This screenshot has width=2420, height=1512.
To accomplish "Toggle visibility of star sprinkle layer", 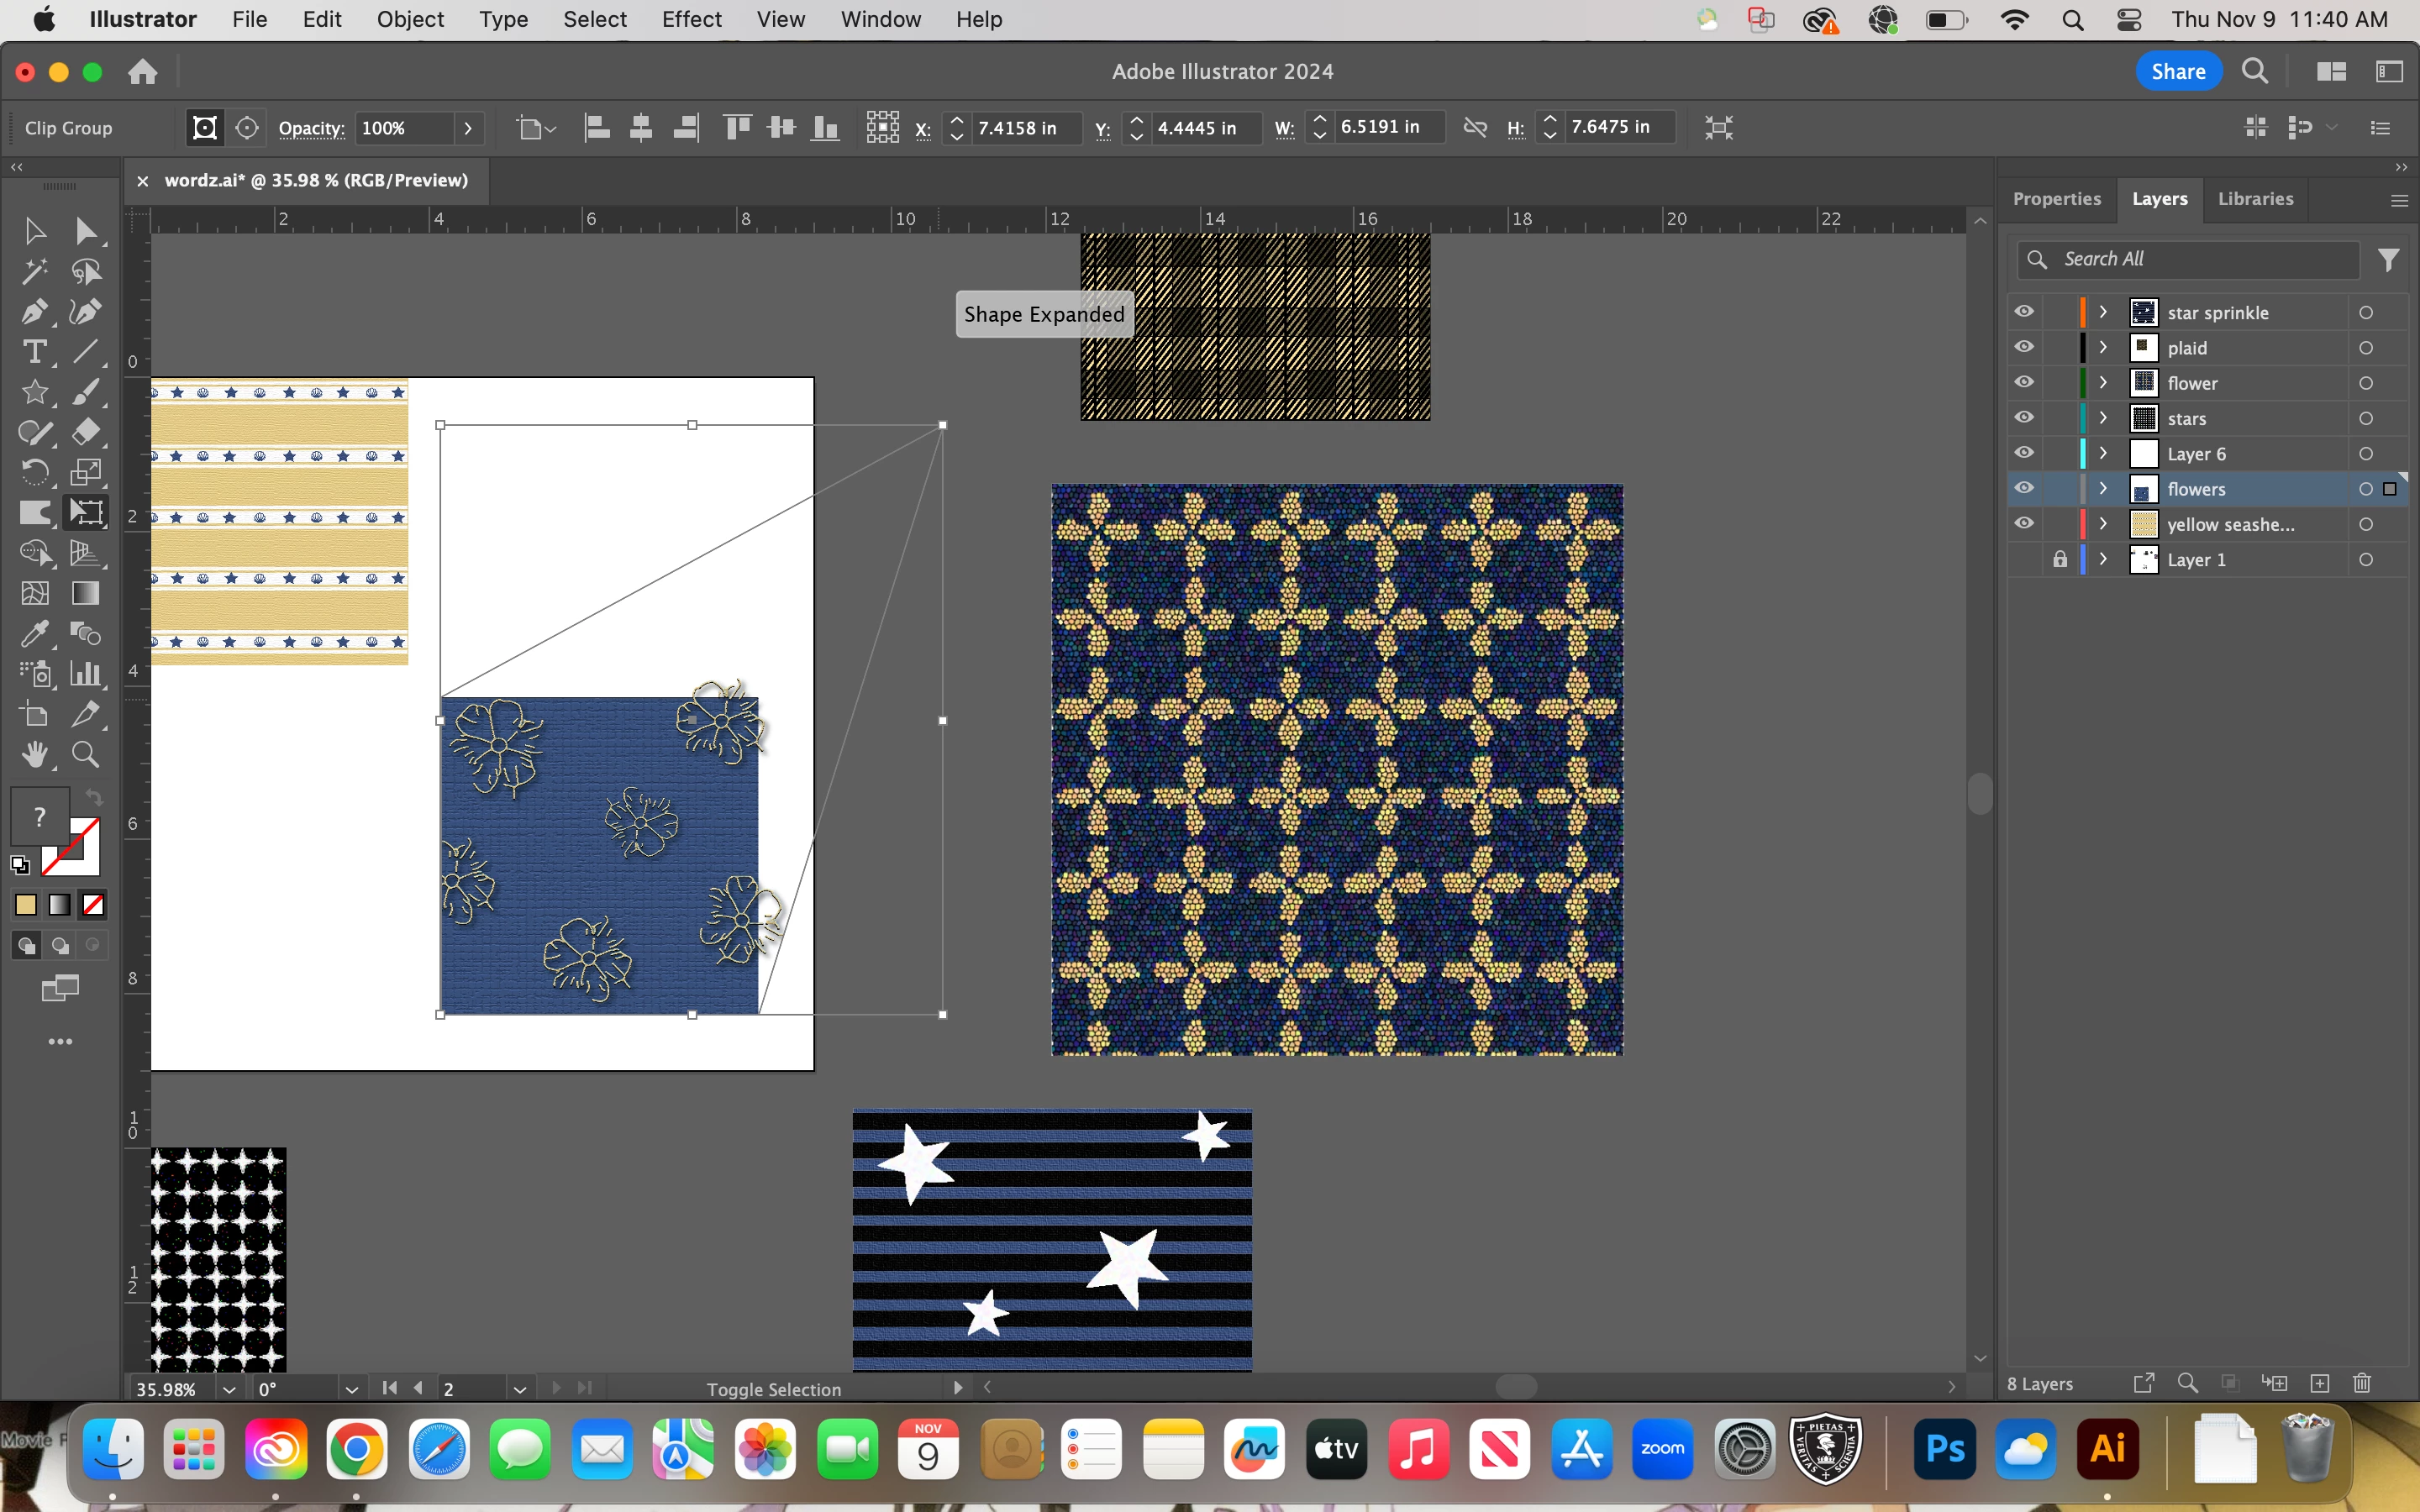I will pos(2024,312).
